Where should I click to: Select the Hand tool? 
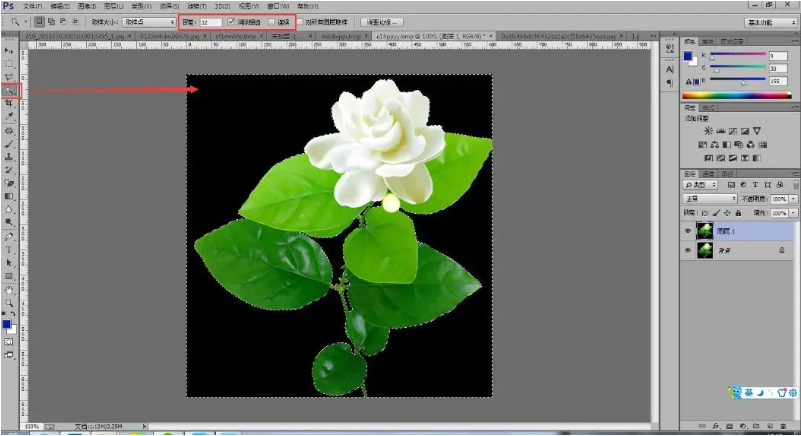click(x=9, y=288)
